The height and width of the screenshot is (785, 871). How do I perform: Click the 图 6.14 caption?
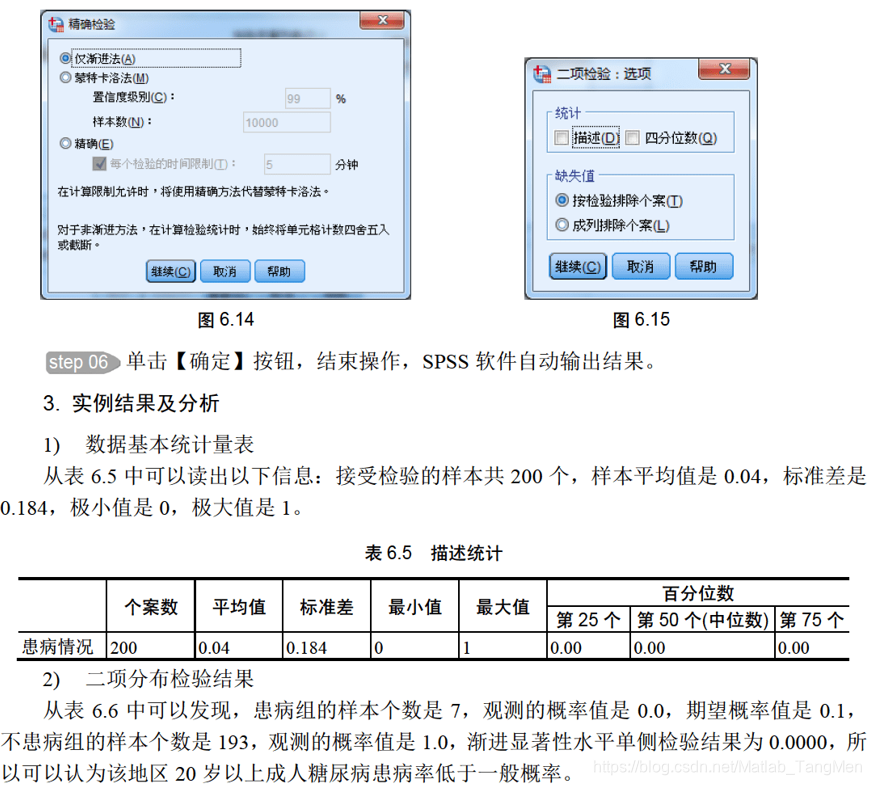[x=226, y=320]
